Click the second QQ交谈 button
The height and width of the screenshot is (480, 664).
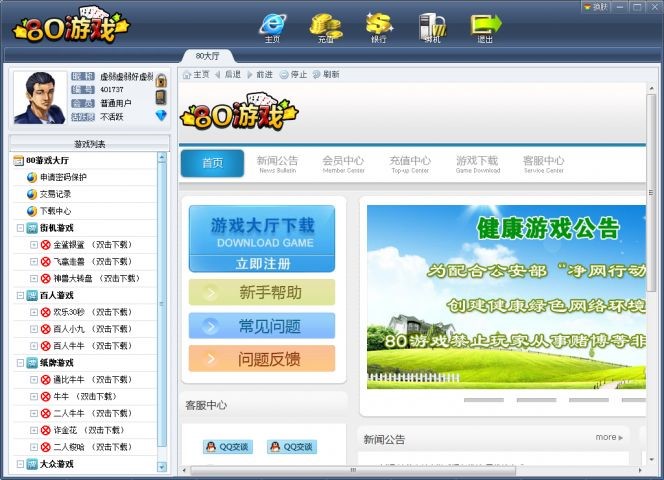click(x=292, y=447)
